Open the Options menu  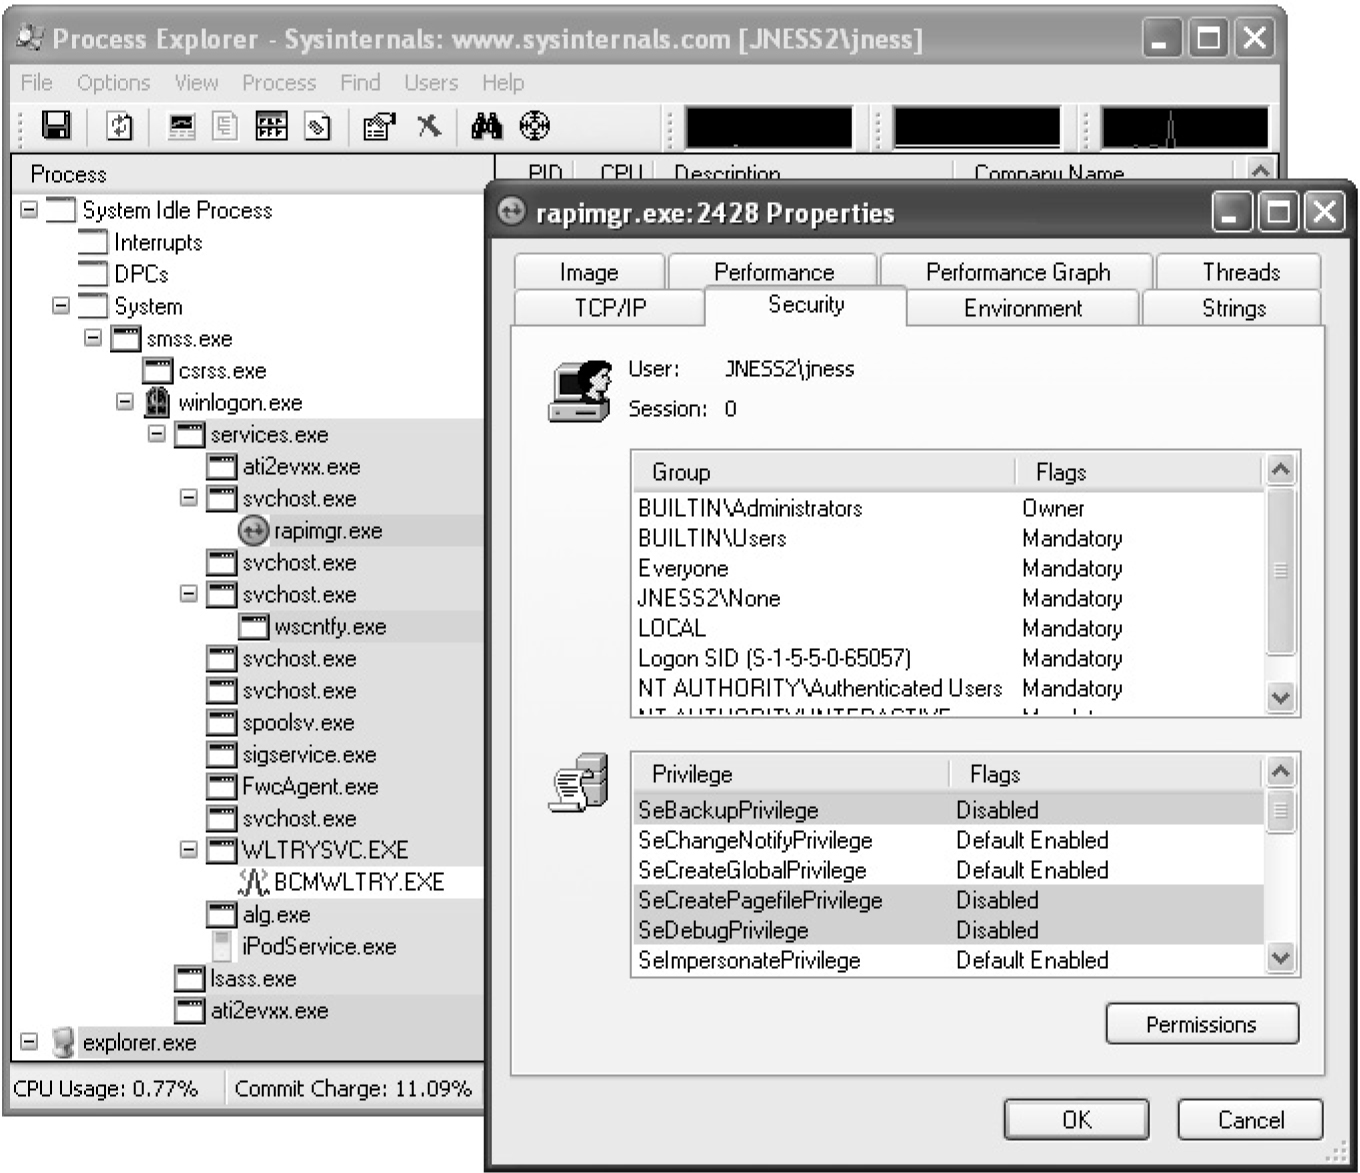click(x=113, y=83)
